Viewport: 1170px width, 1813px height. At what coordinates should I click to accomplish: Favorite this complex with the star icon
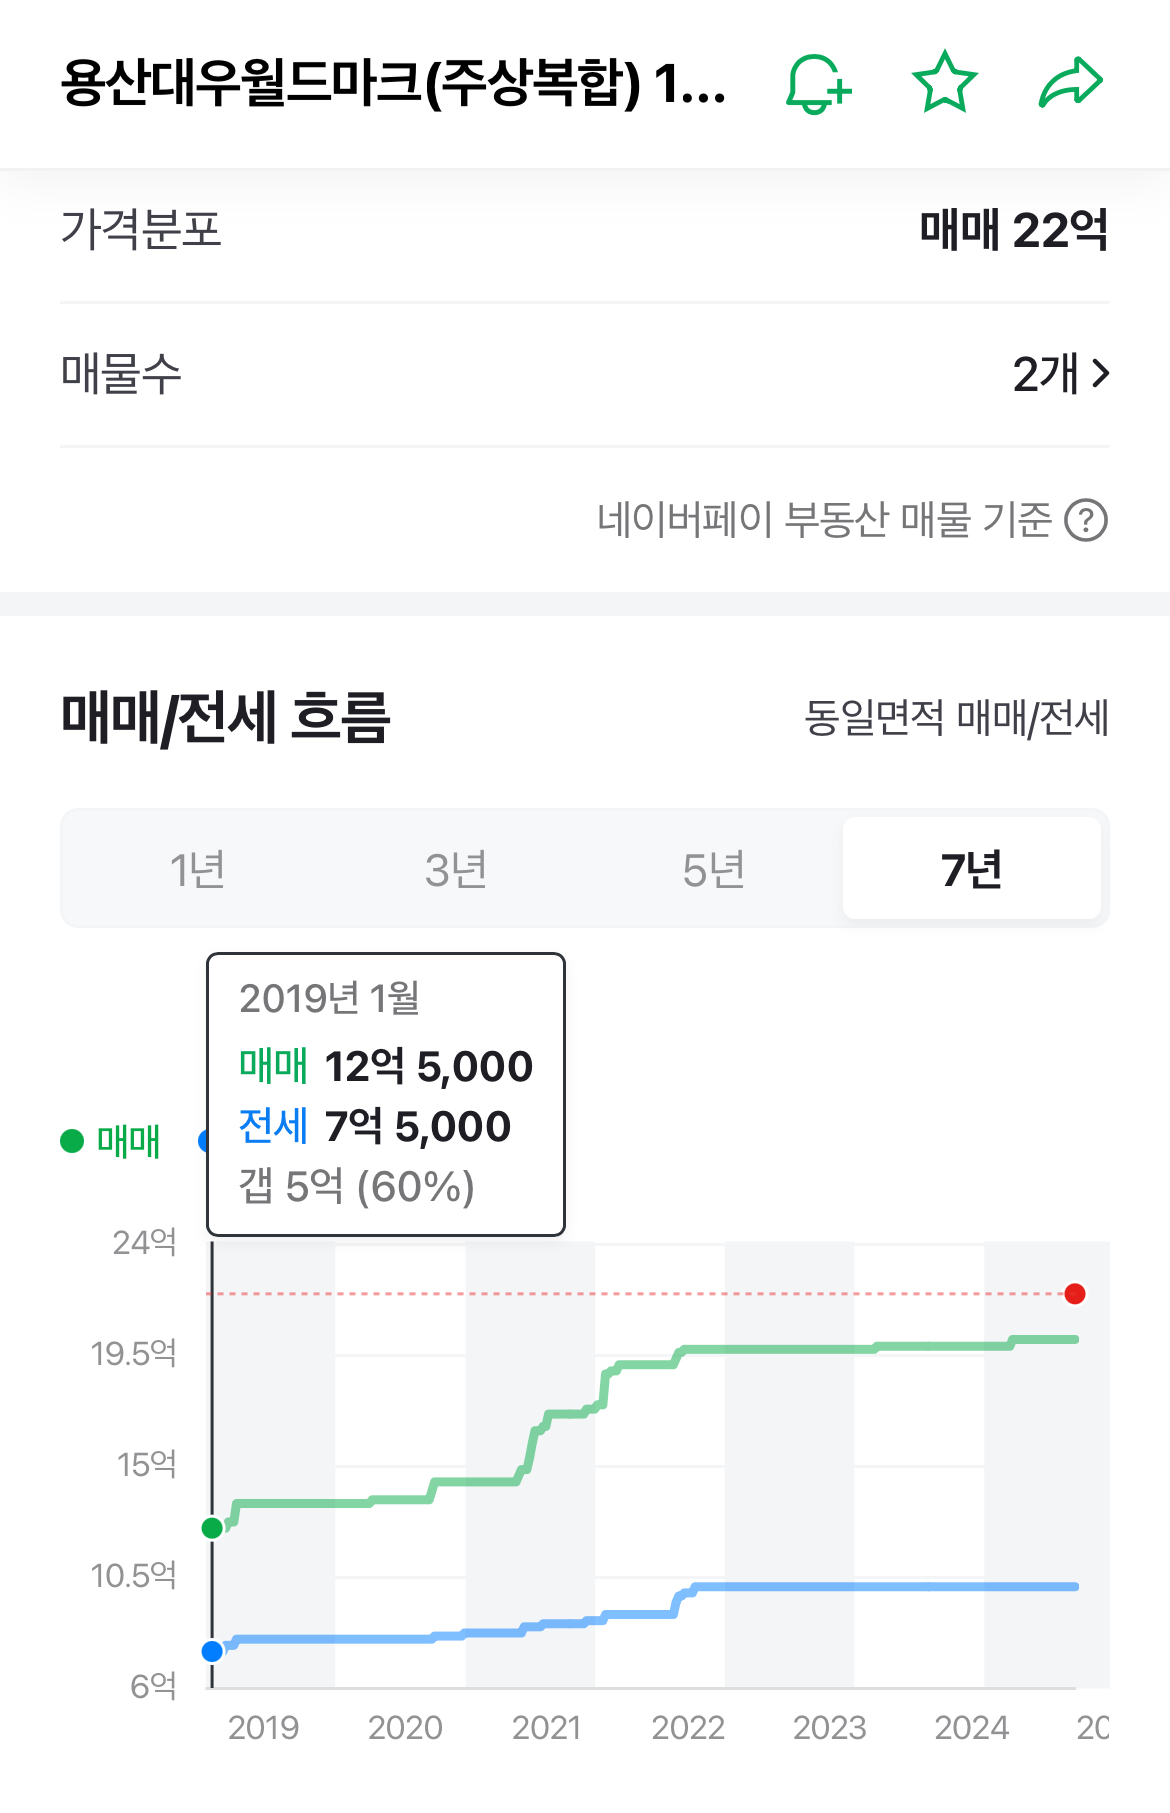coord(944,83)
